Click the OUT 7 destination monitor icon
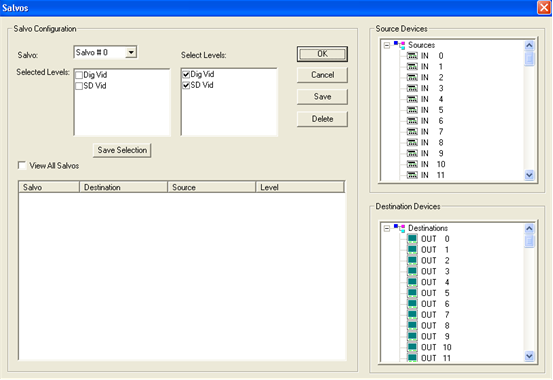The image size is (553, 380). pos(412,315)
